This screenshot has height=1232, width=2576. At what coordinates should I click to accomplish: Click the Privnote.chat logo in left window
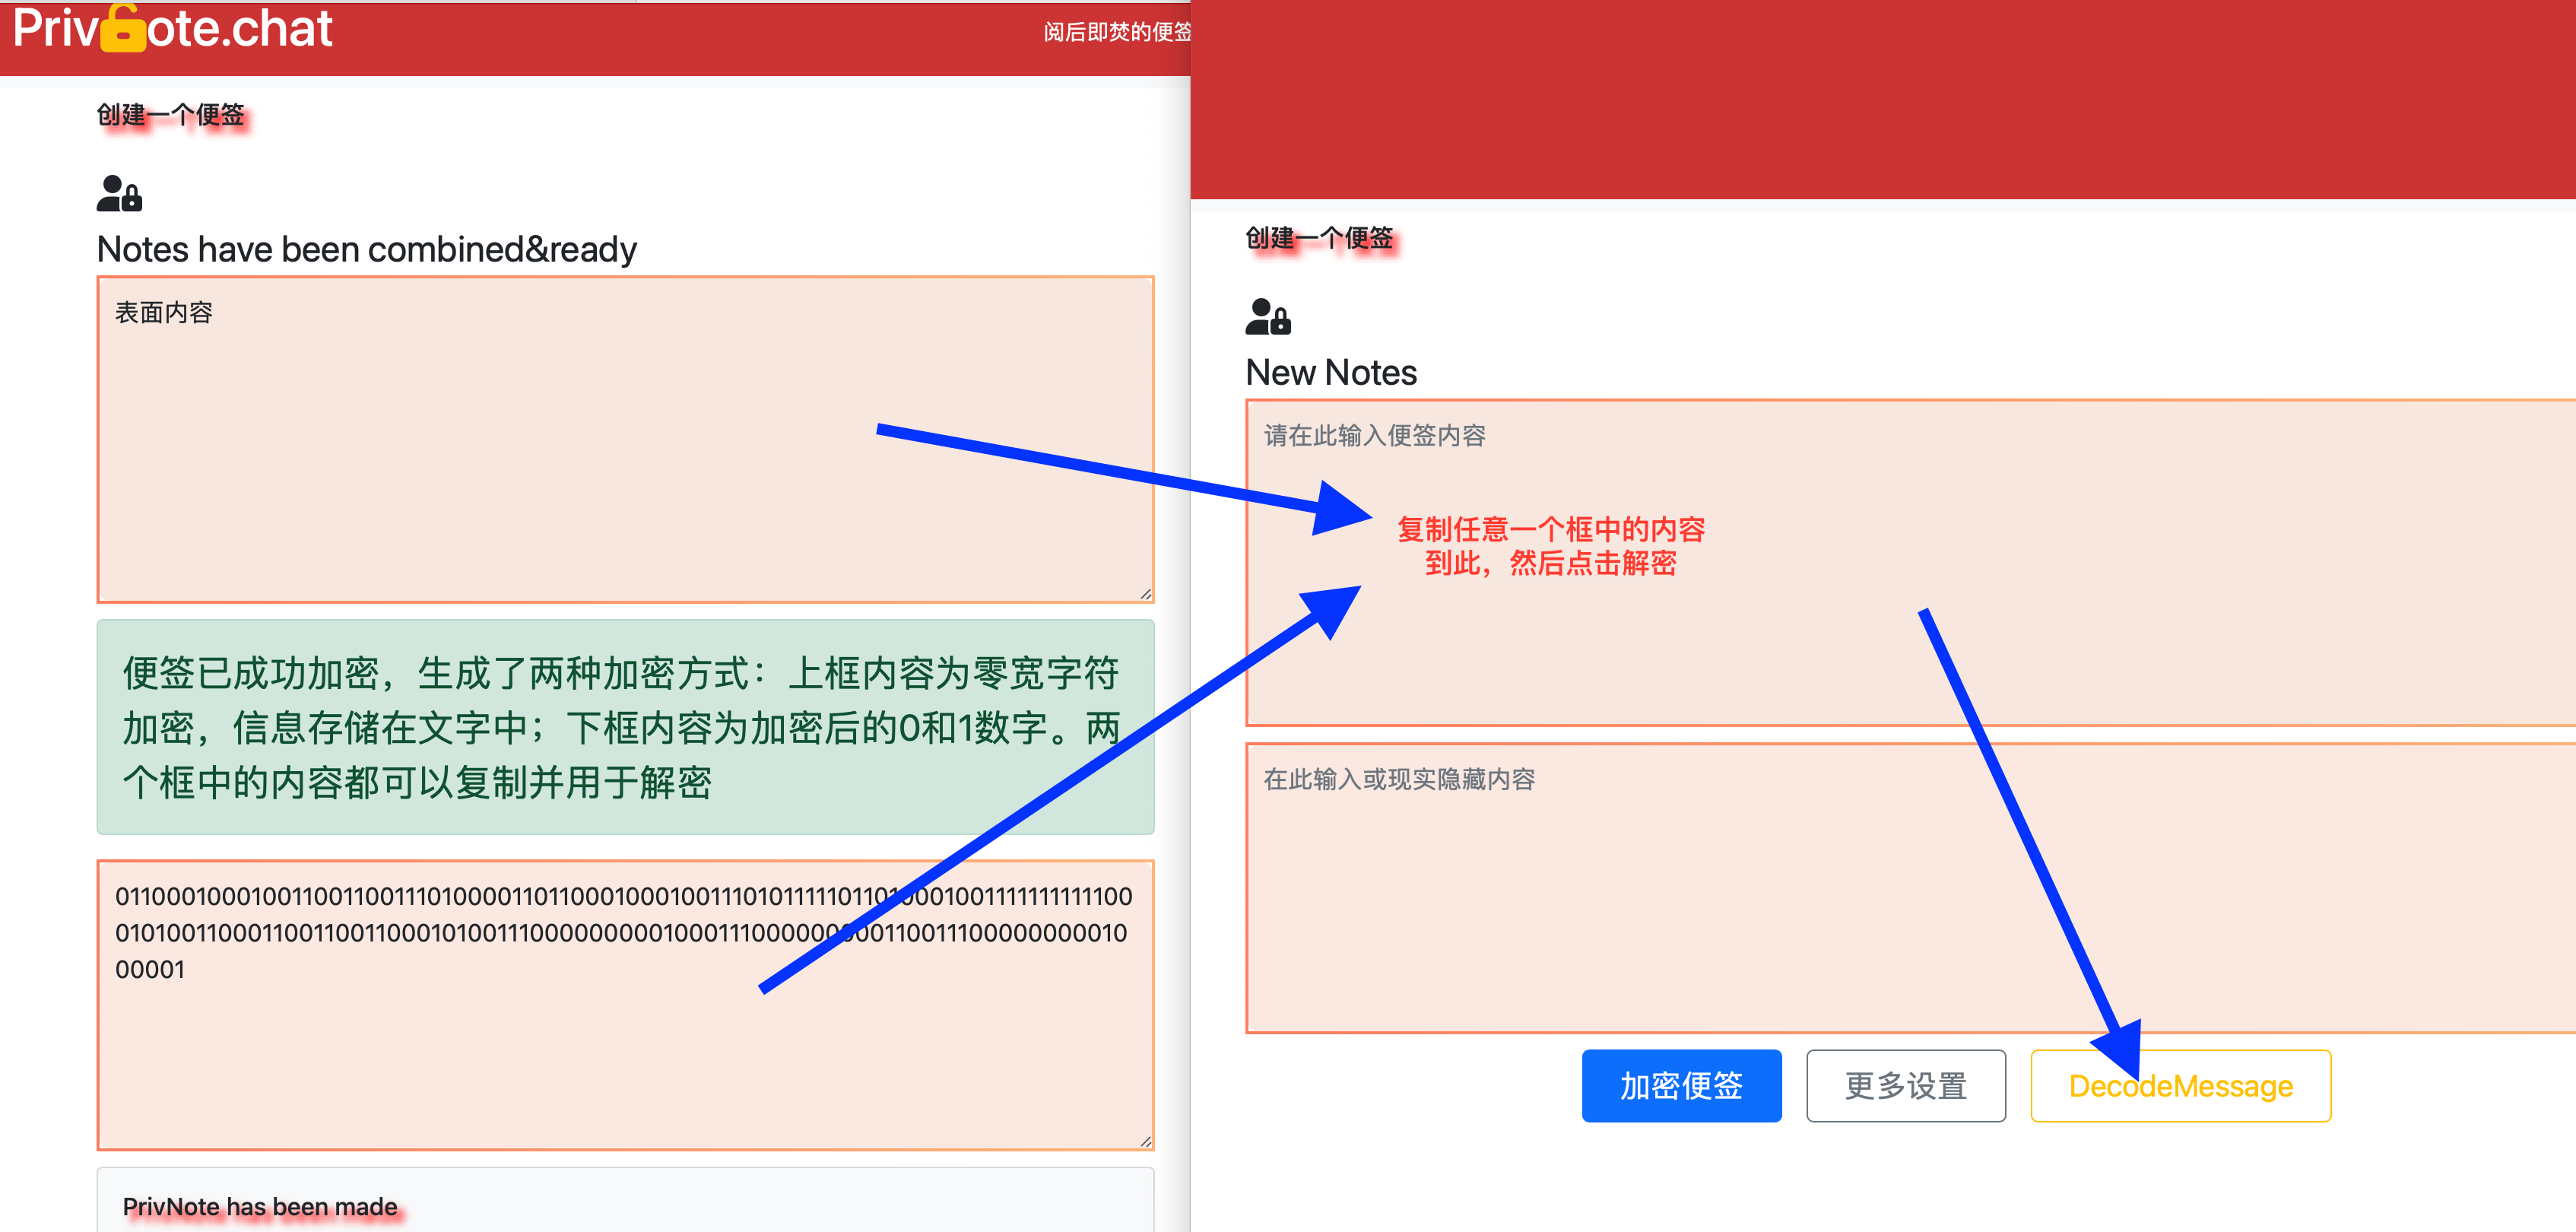[172, 28]
